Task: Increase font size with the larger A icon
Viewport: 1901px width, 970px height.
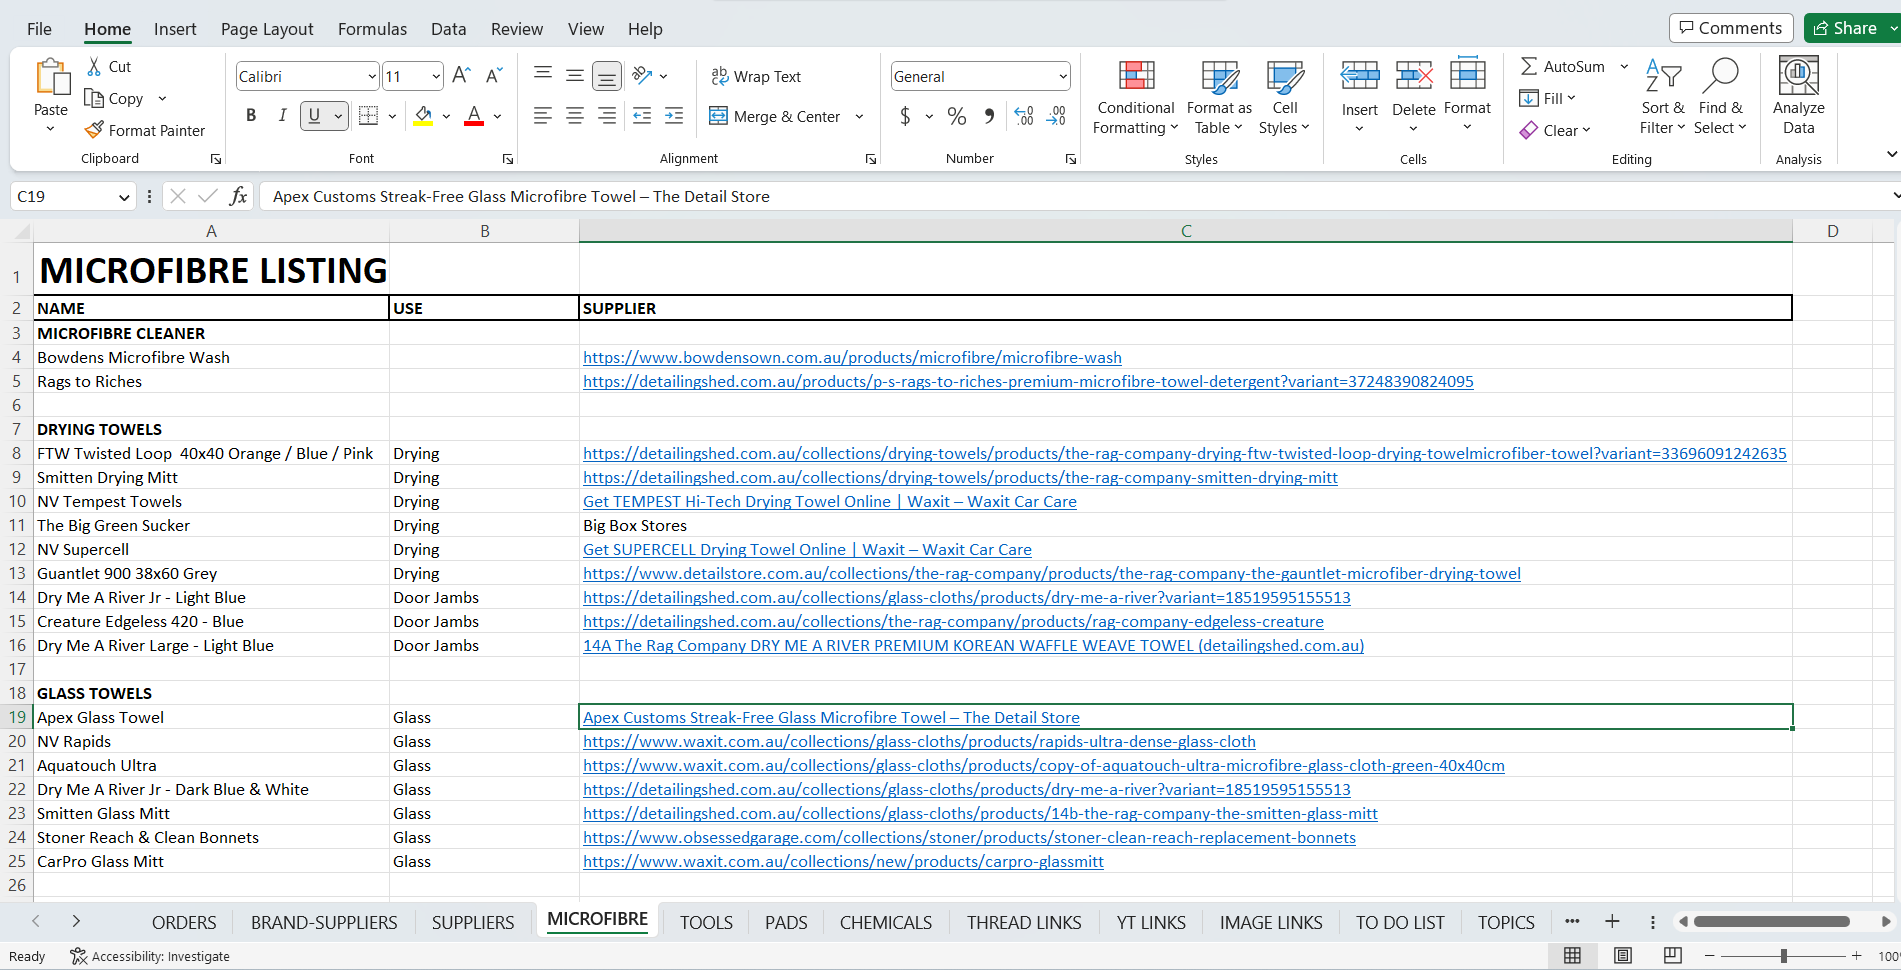Action: 461,76
